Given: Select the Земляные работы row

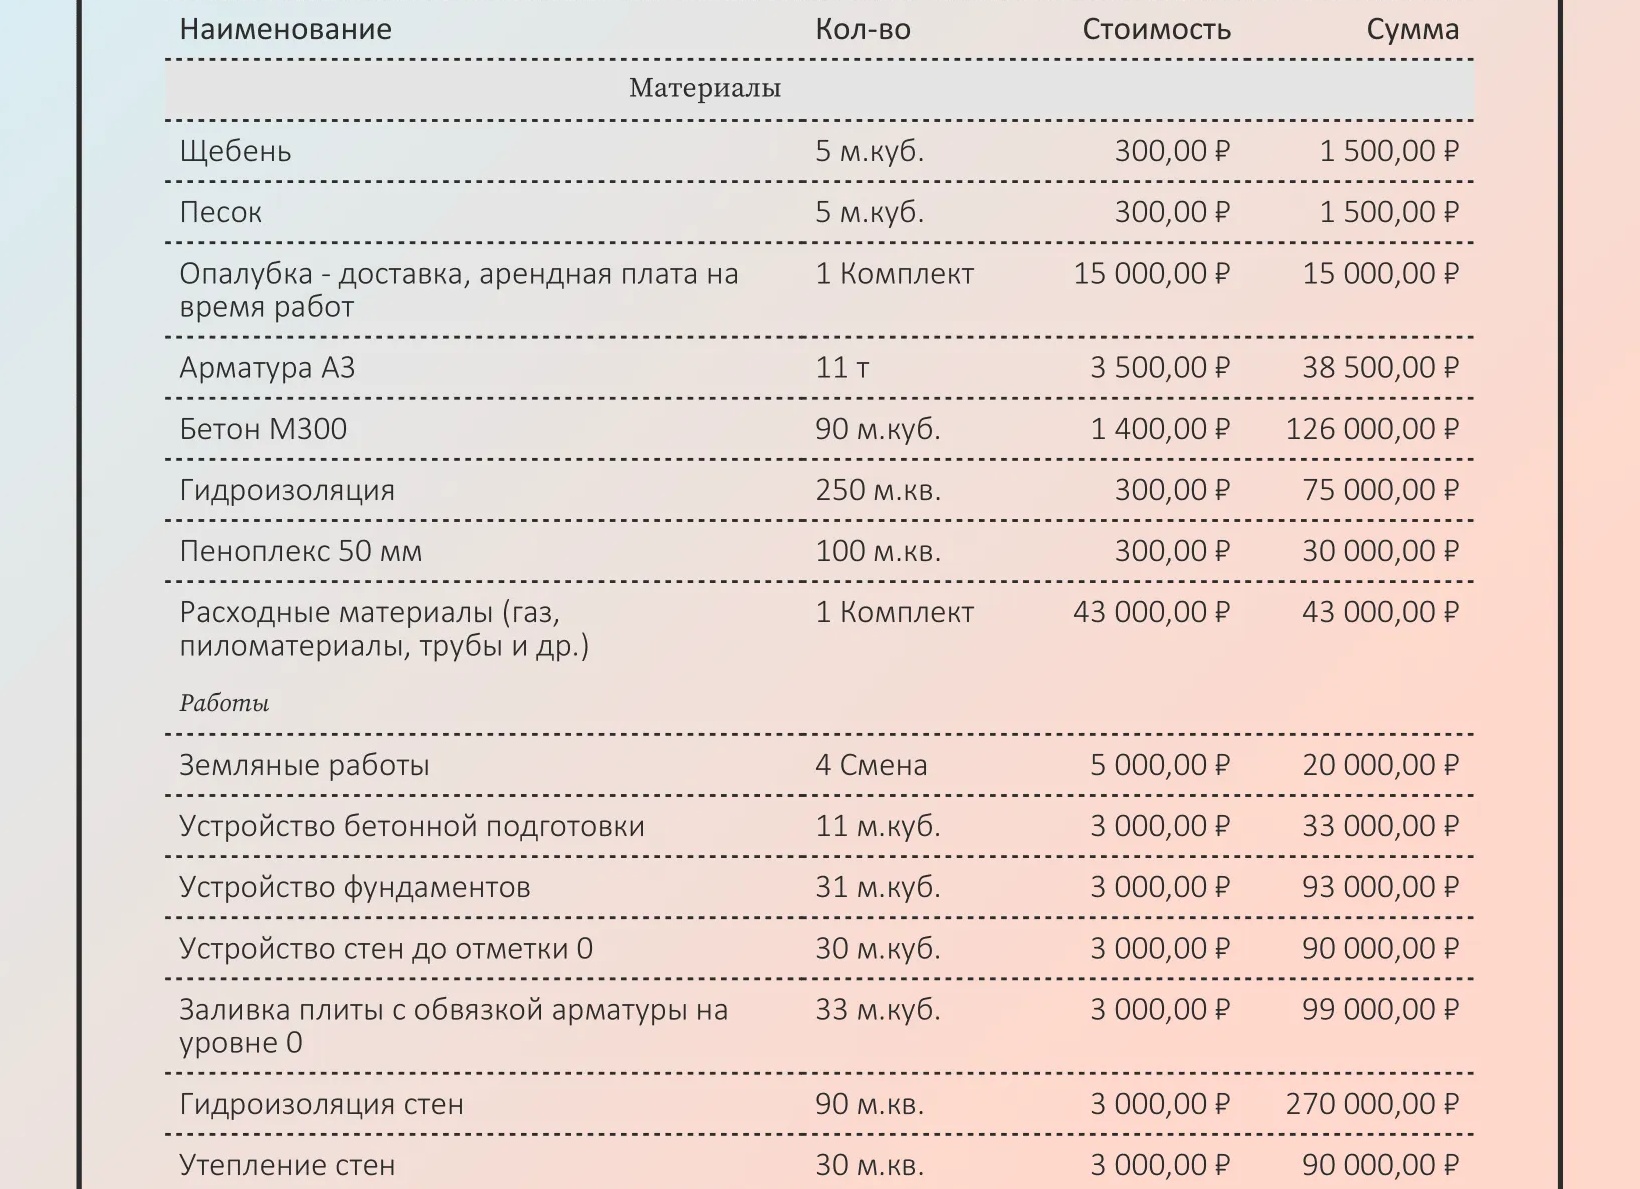Looking at the screenshot, I should 819,765.
